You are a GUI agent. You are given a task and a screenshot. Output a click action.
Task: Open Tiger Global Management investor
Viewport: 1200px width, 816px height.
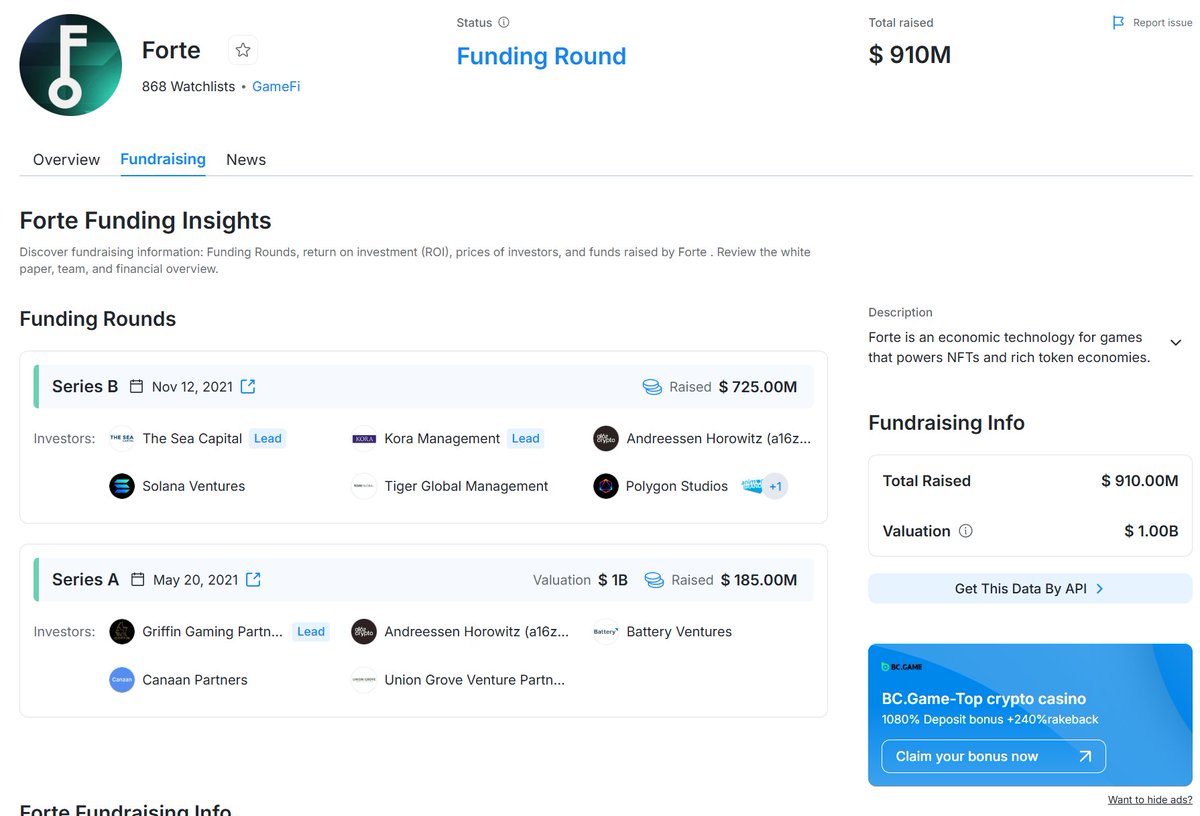[x=467, y=487]
